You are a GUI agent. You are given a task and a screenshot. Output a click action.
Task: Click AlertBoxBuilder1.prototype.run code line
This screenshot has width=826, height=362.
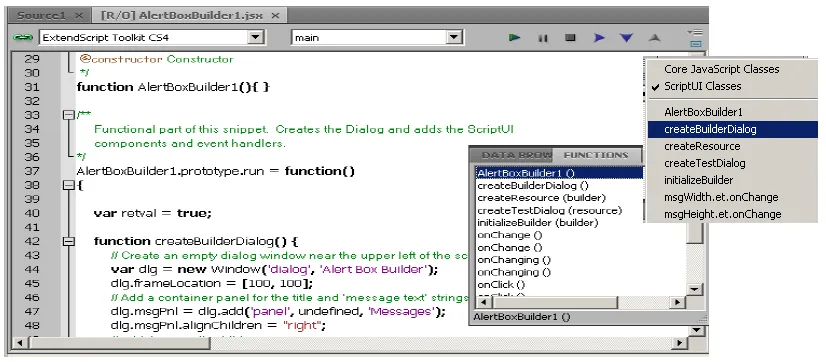point(216,171)
